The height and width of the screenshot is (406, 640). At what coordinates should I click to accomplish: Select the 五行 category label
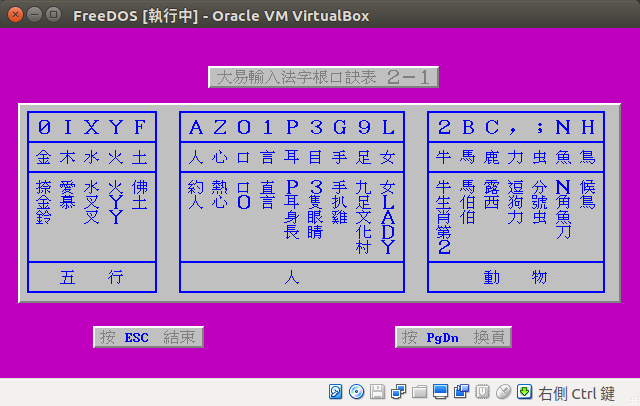click(91, 278)
